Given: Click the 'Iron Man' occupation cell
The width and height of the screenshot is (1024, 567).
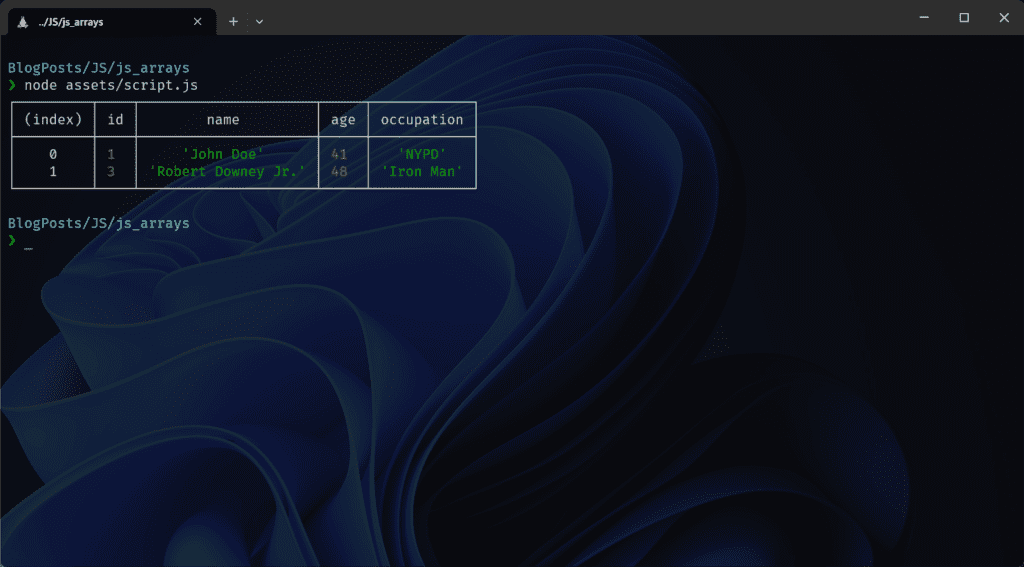Looking at the screenshot, I should pyautogui.click(x=422, y=172).
